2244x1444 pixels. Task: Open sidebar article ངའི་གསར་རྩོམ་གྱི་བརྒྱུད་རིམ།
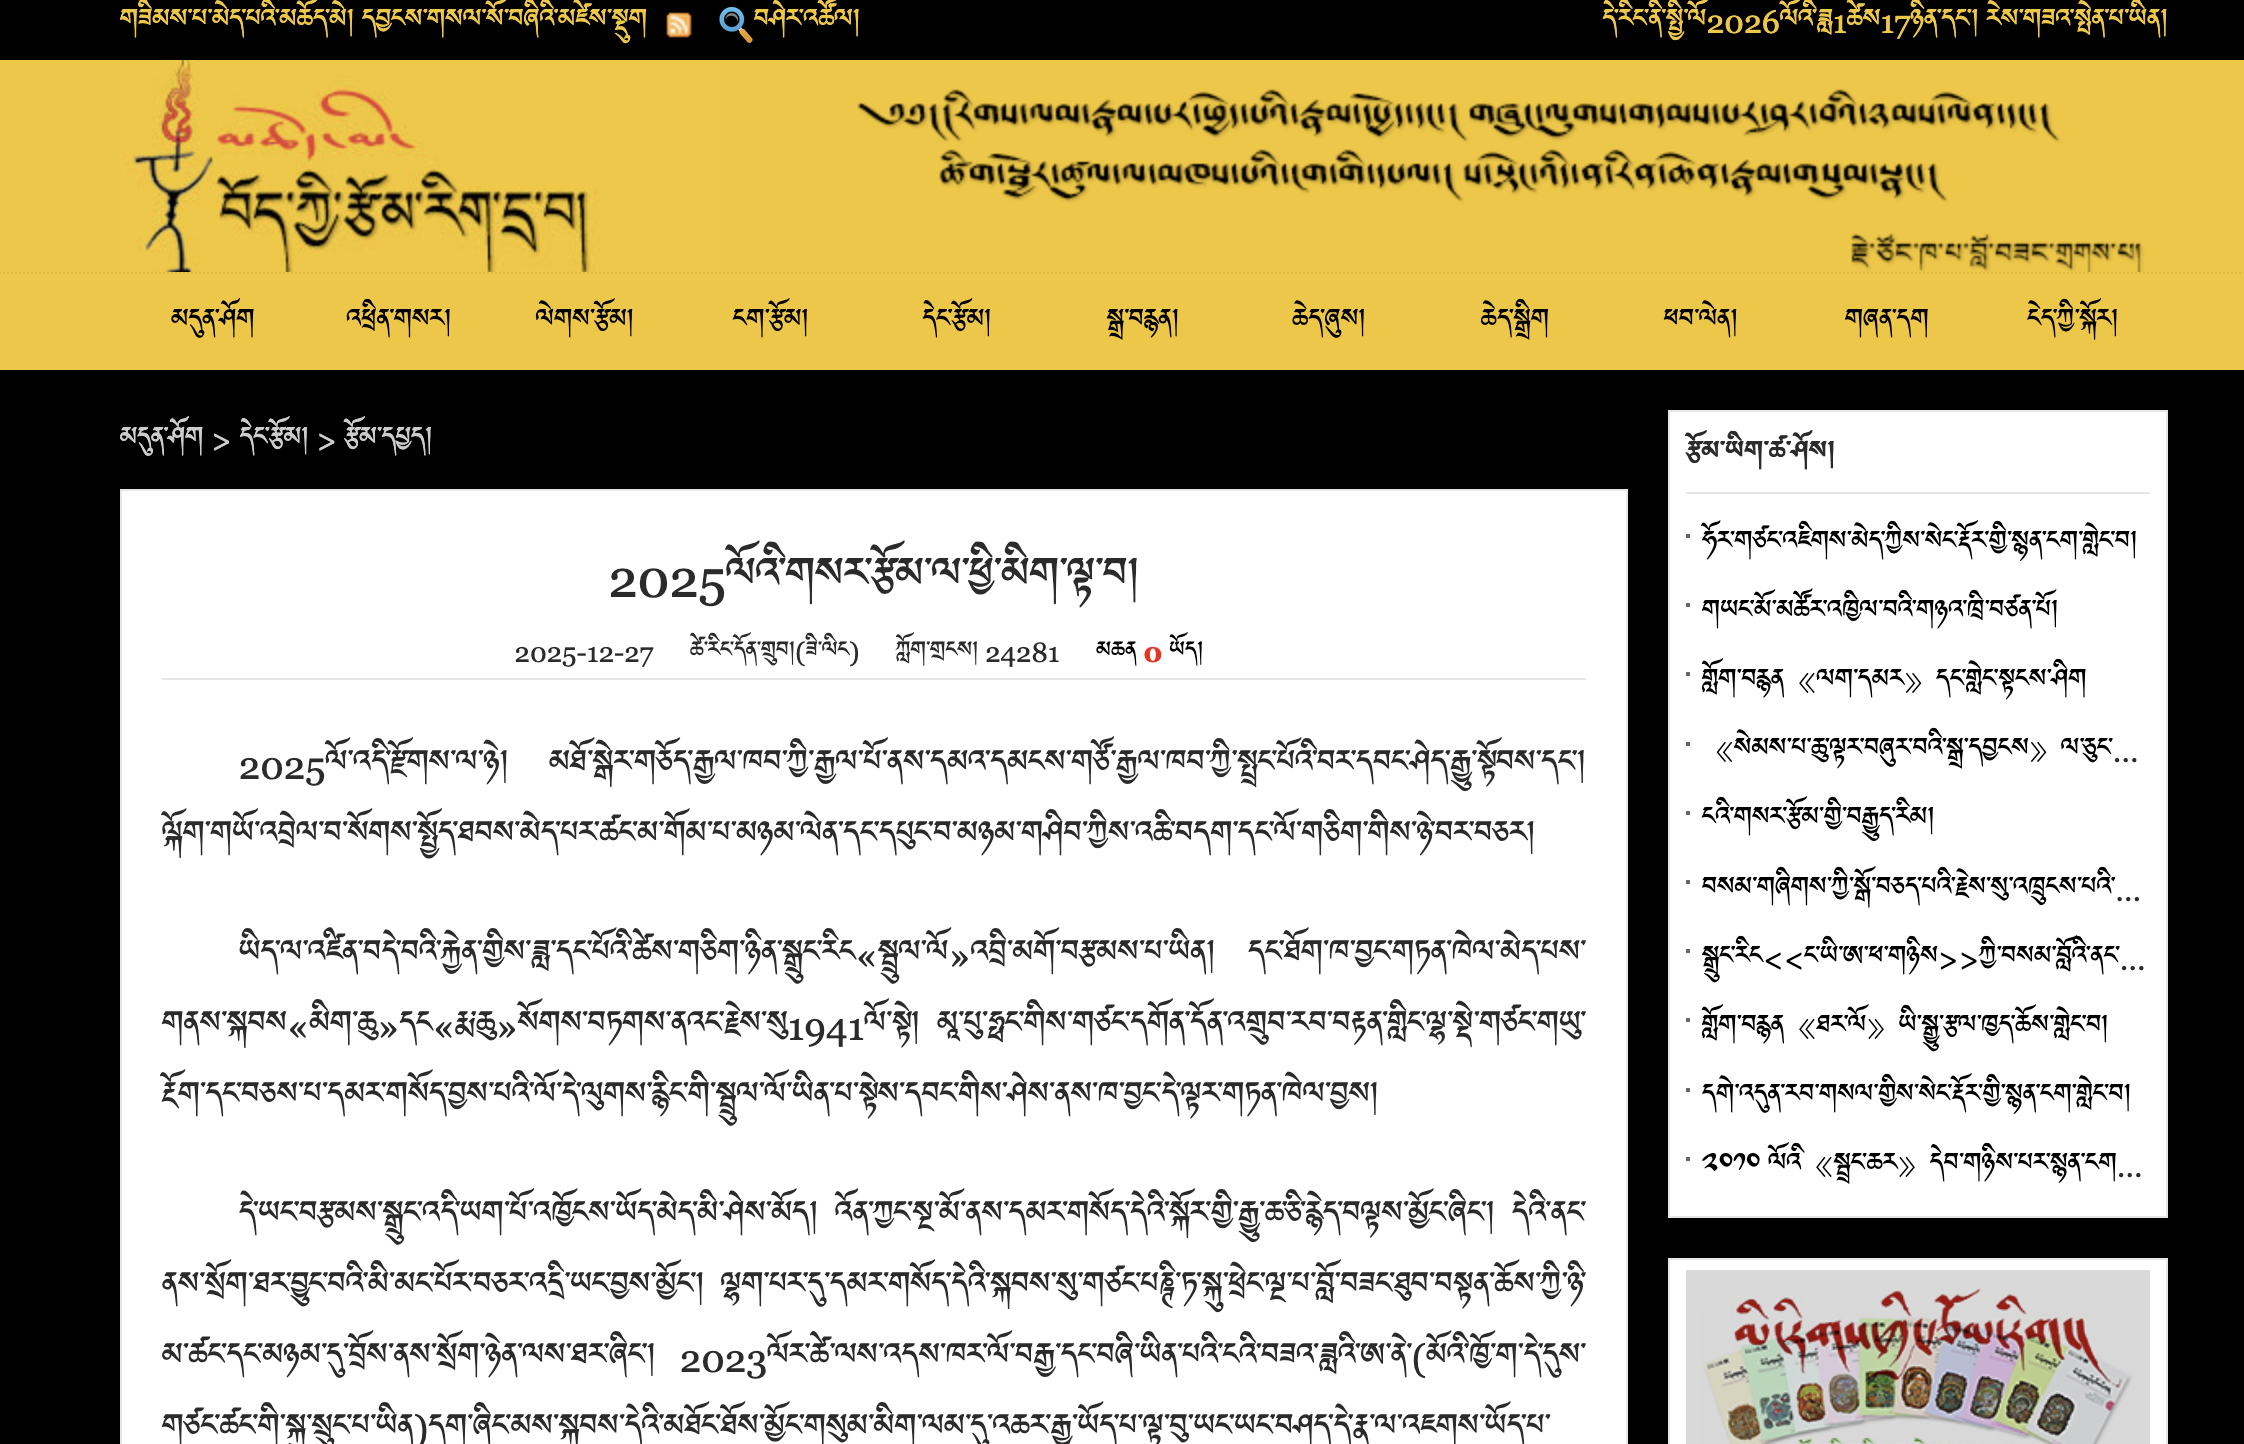click(x=1818, y=816)
